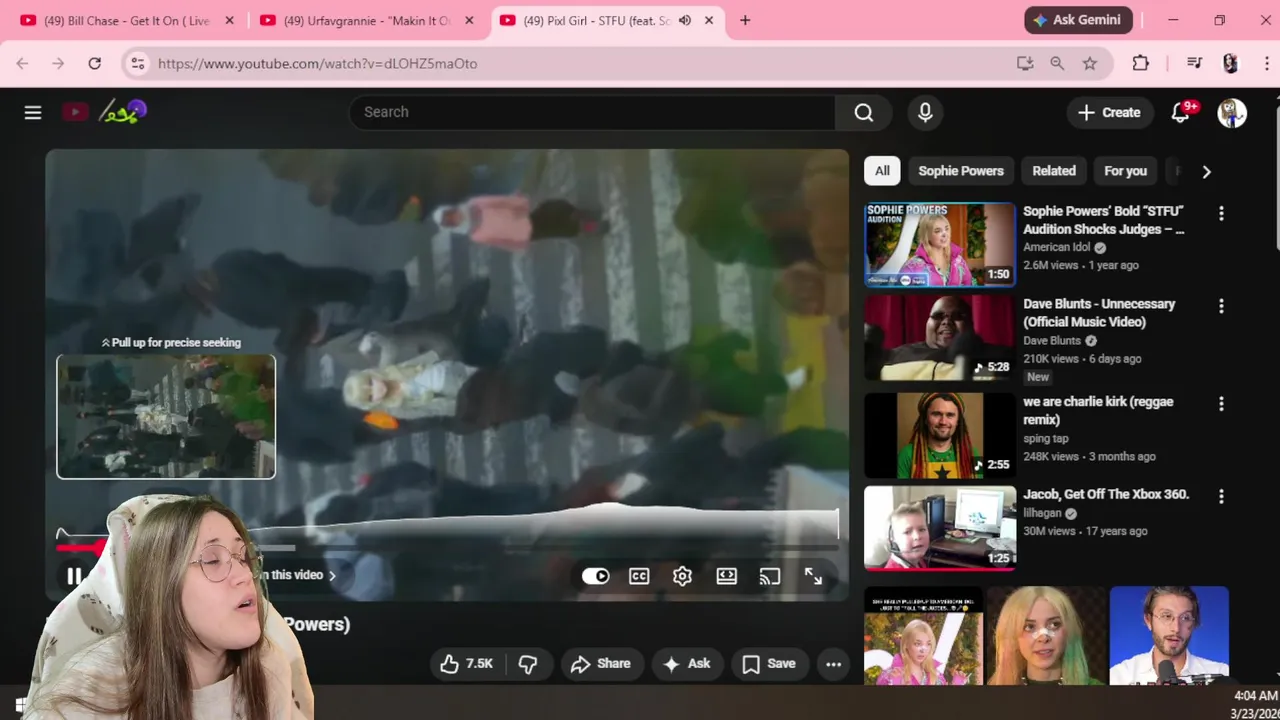Viewport: 1280px width, 720px height.
Task: Save video to a playlist
Action: coord(769,664)
